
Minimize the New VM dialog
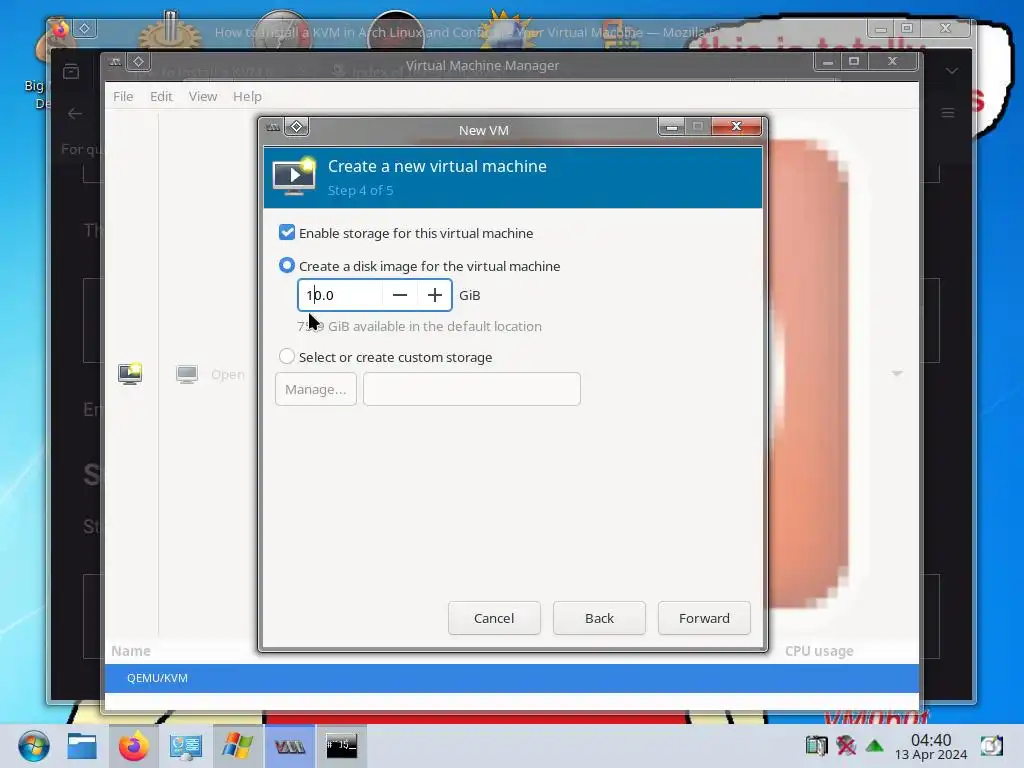coord(671,127)
